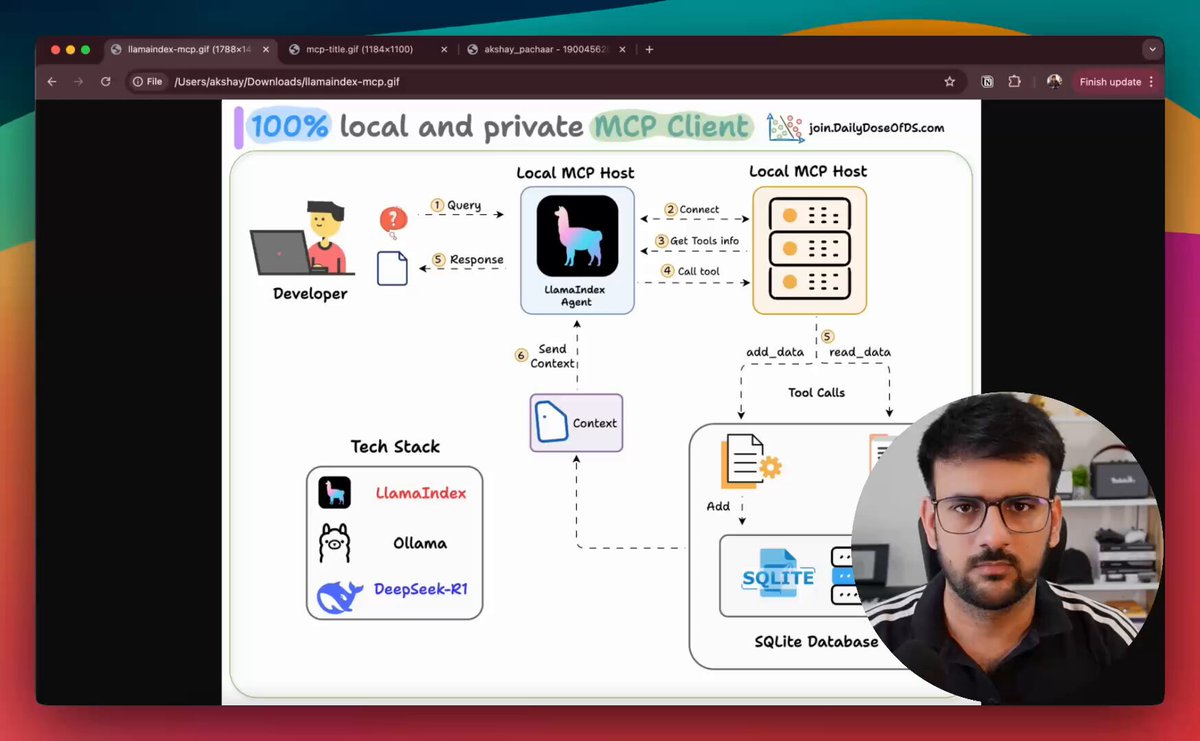
Task: Open the Chrome profile avatar
Action: (1054, 82)
